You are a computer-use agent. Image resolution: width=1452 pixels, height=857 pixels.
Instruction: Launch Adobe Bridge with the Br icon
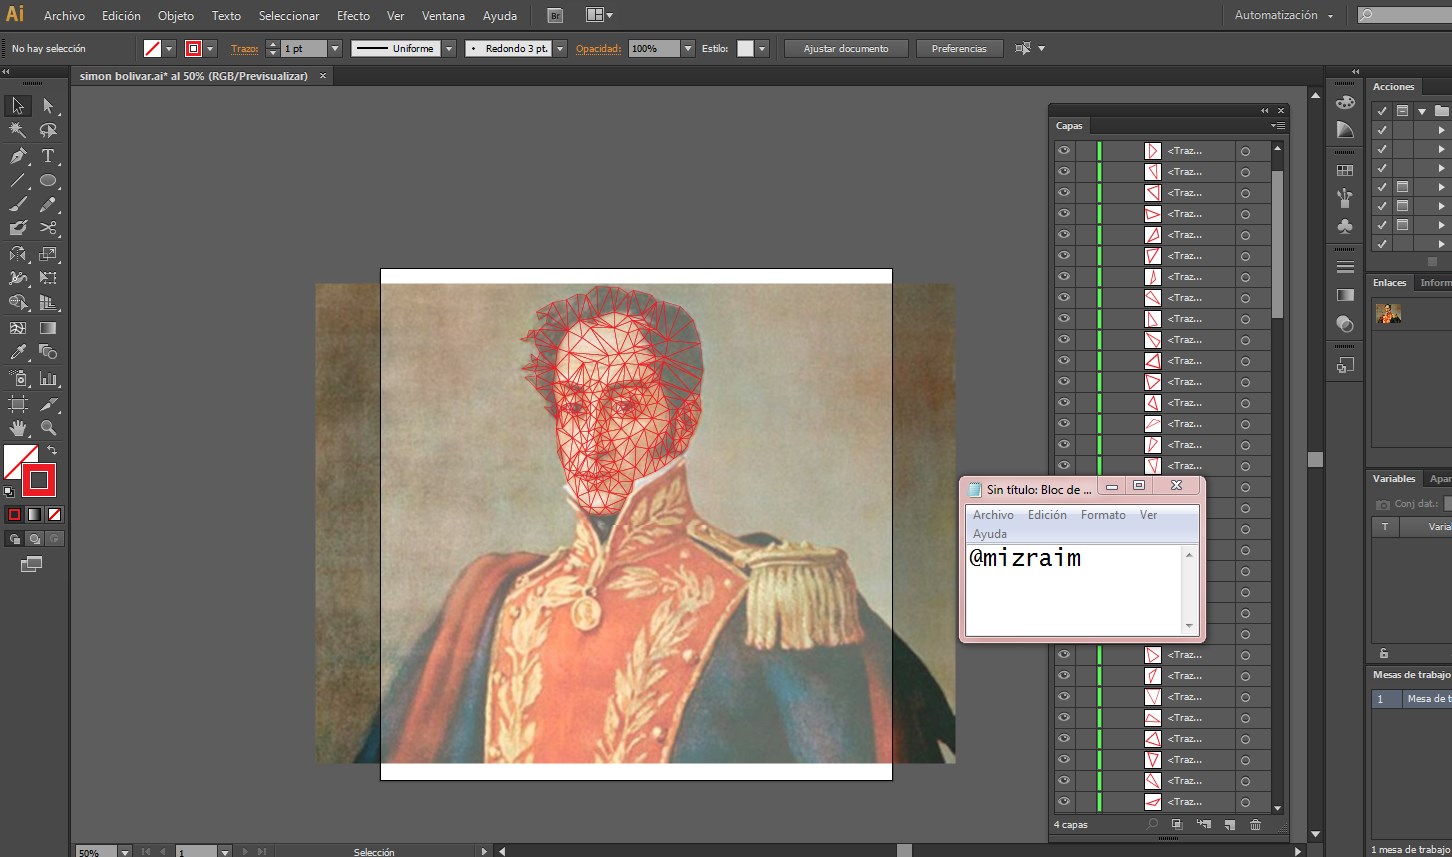pyautogui.click(x=556, y=16)
